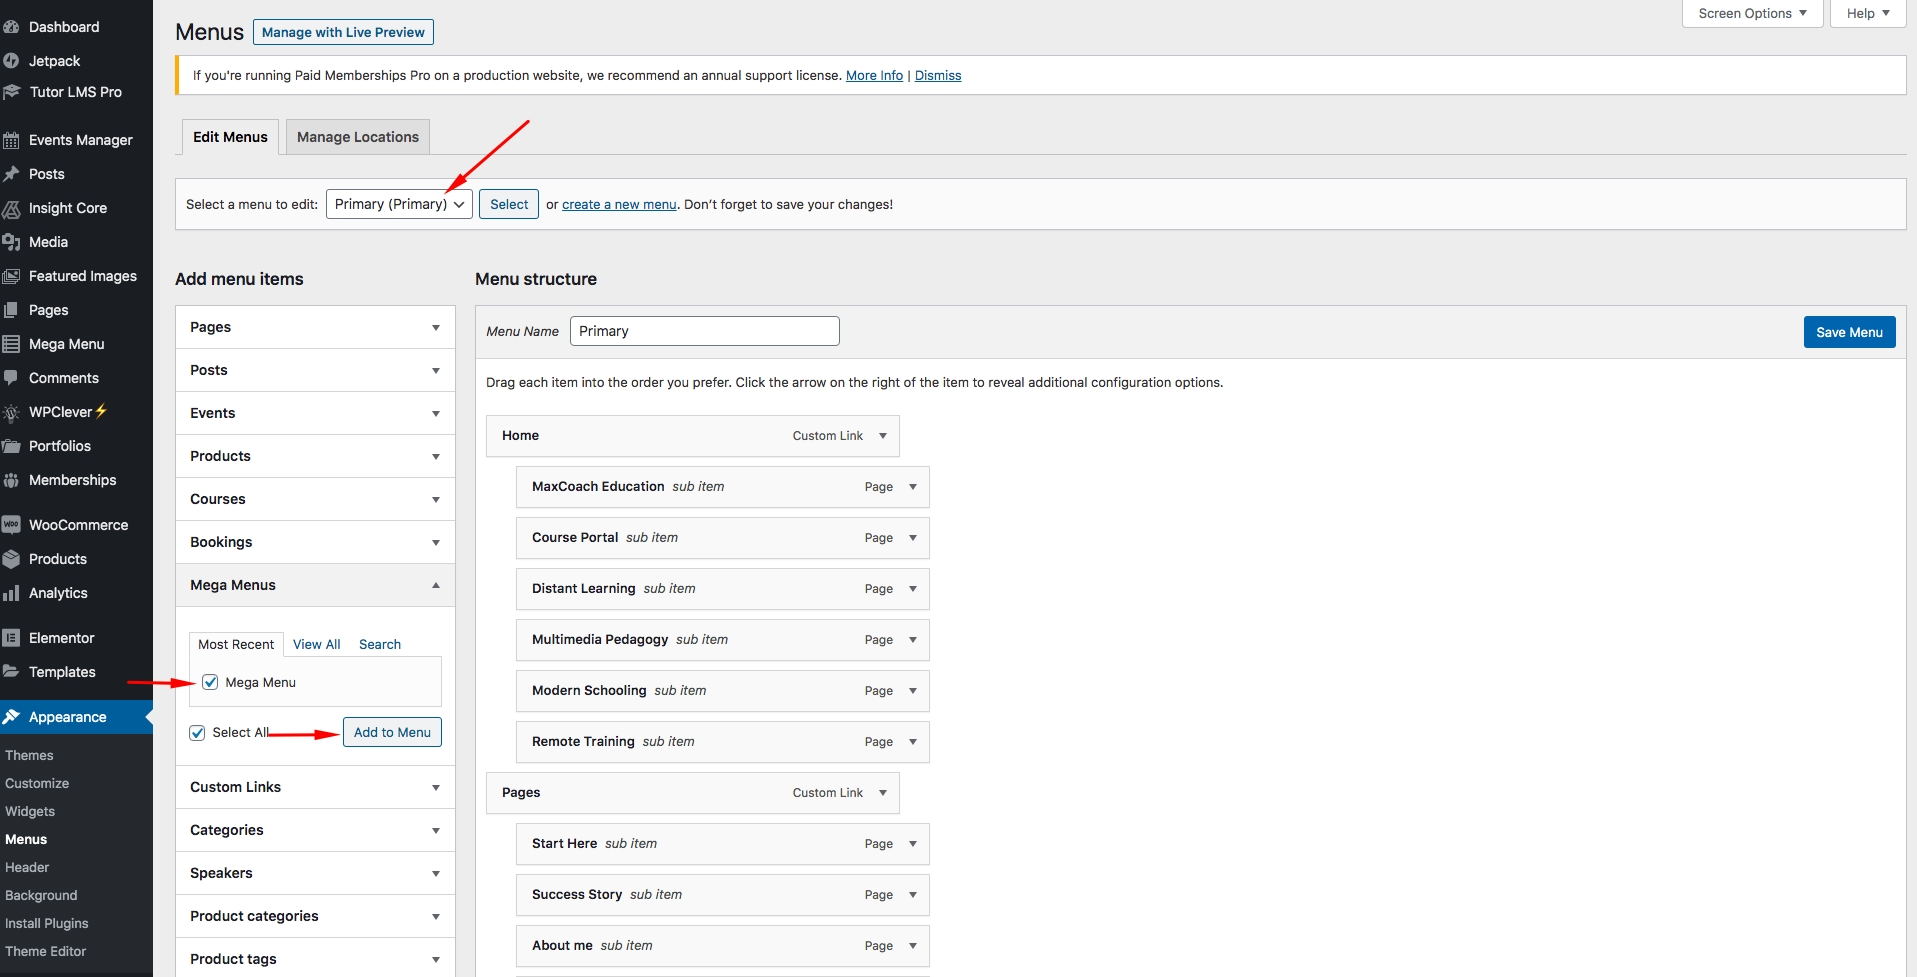Switch to the View All tab

point(316,644)
